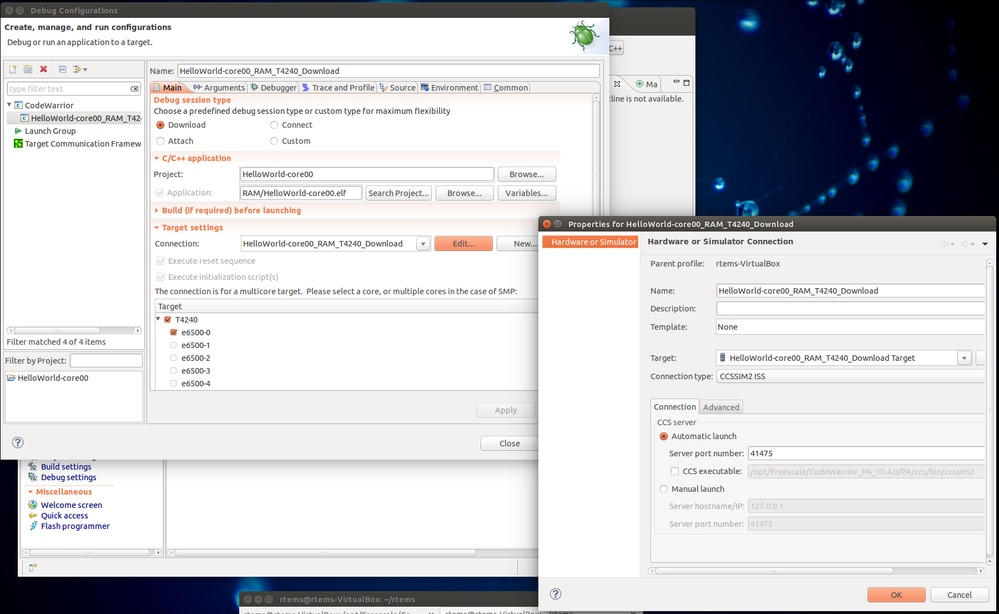999x614 pixels.
Task: Toggle the T4240 target checkbox
Action: [x=168, y=320]
